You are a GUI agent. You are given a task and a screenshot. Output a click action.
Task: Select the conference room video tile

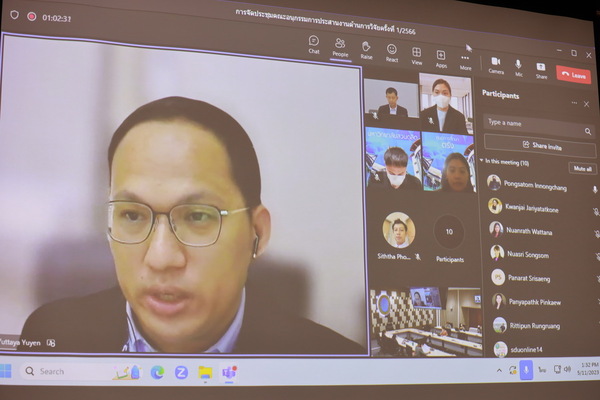click(425, 322)
